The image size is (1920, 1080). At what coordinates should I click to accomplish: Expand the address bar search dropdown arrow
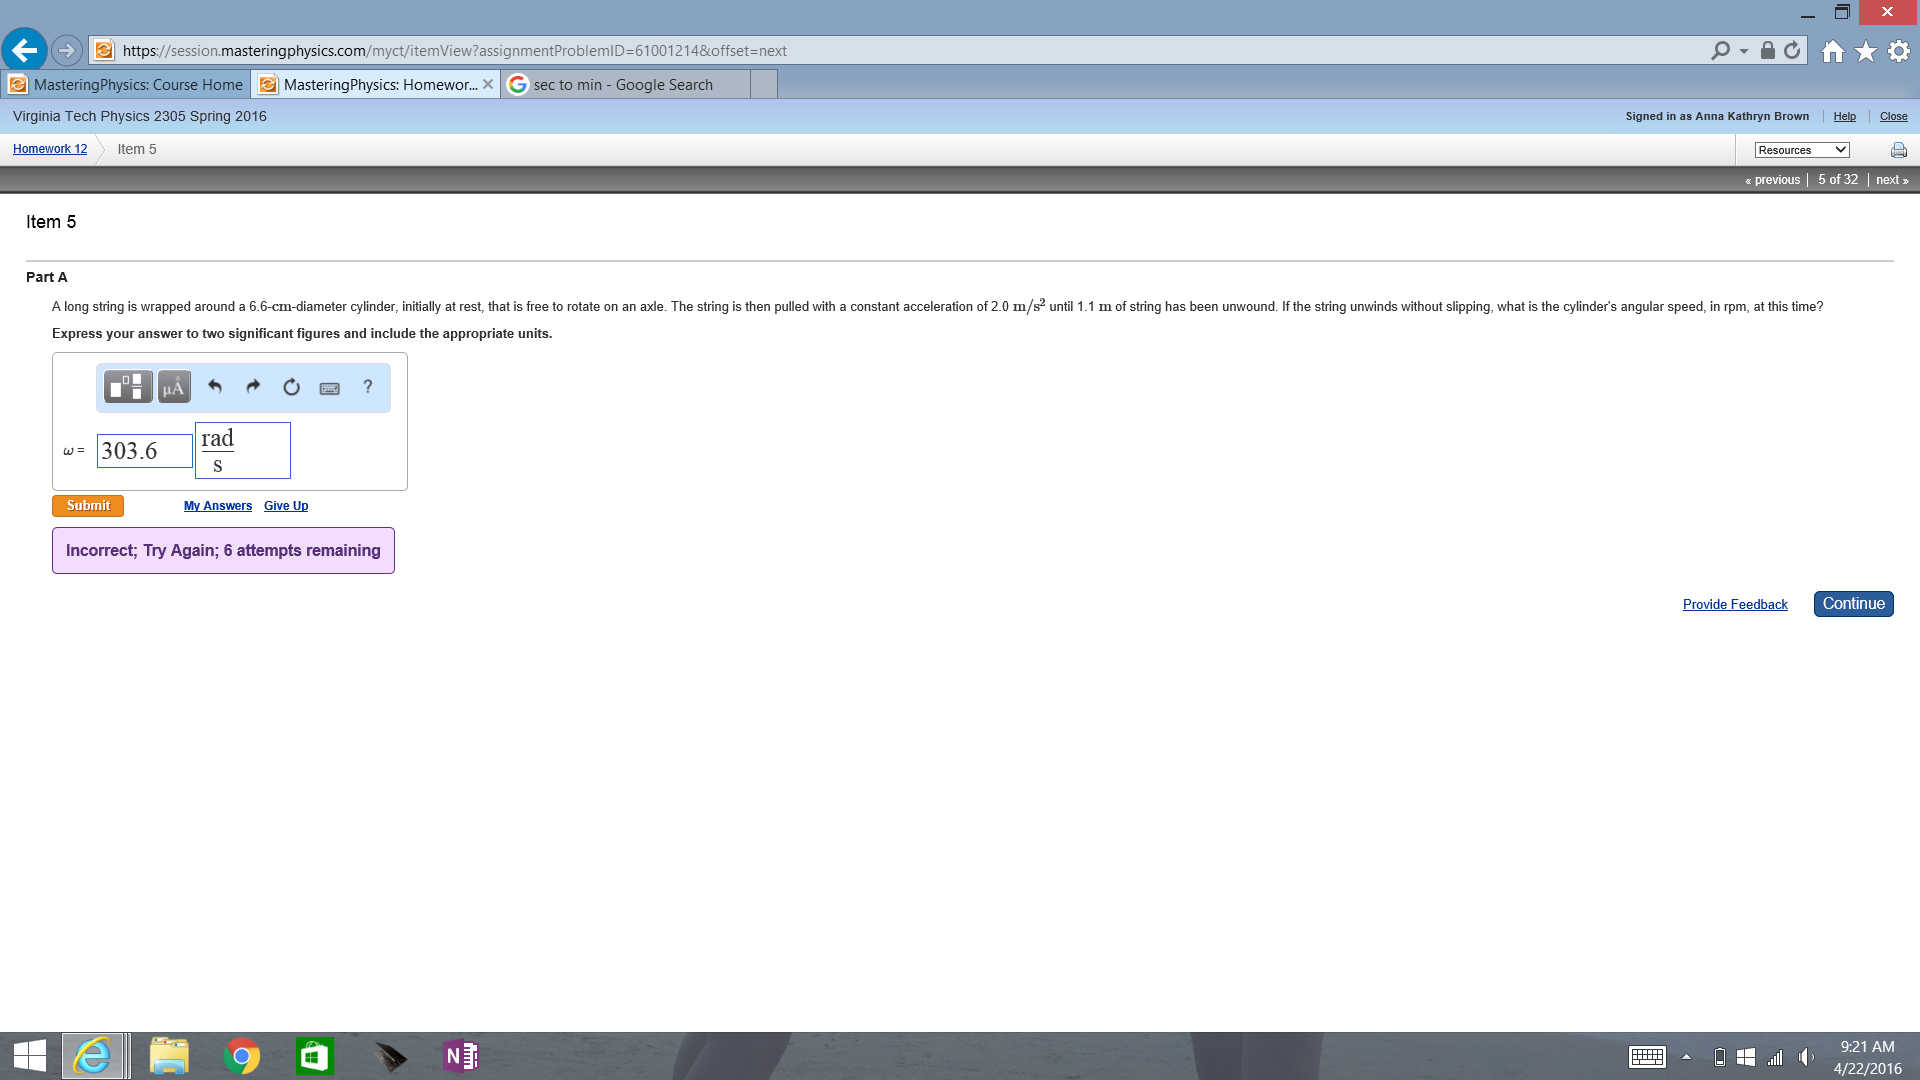(x=1744, y=51)
